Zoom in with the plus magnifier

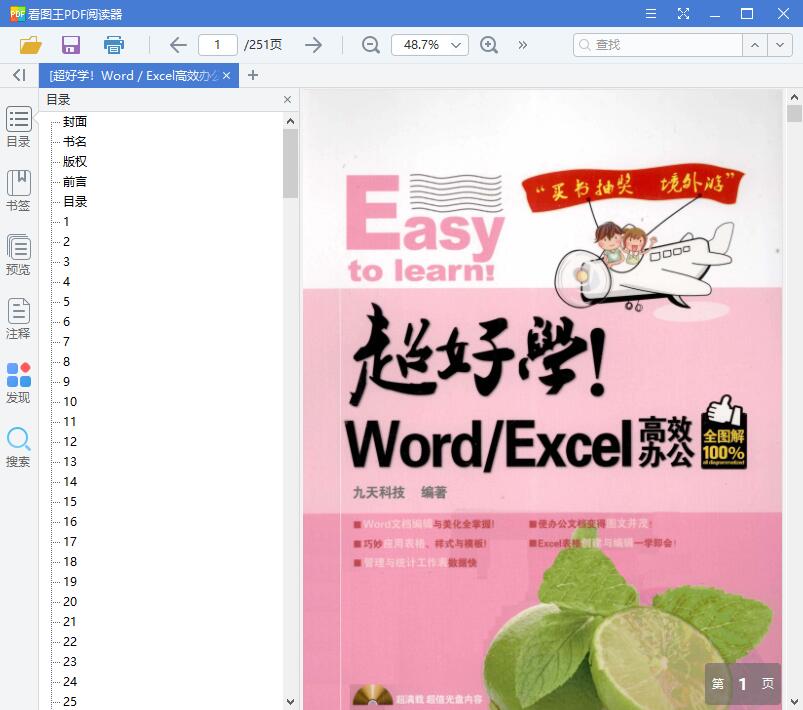[489, 45]
